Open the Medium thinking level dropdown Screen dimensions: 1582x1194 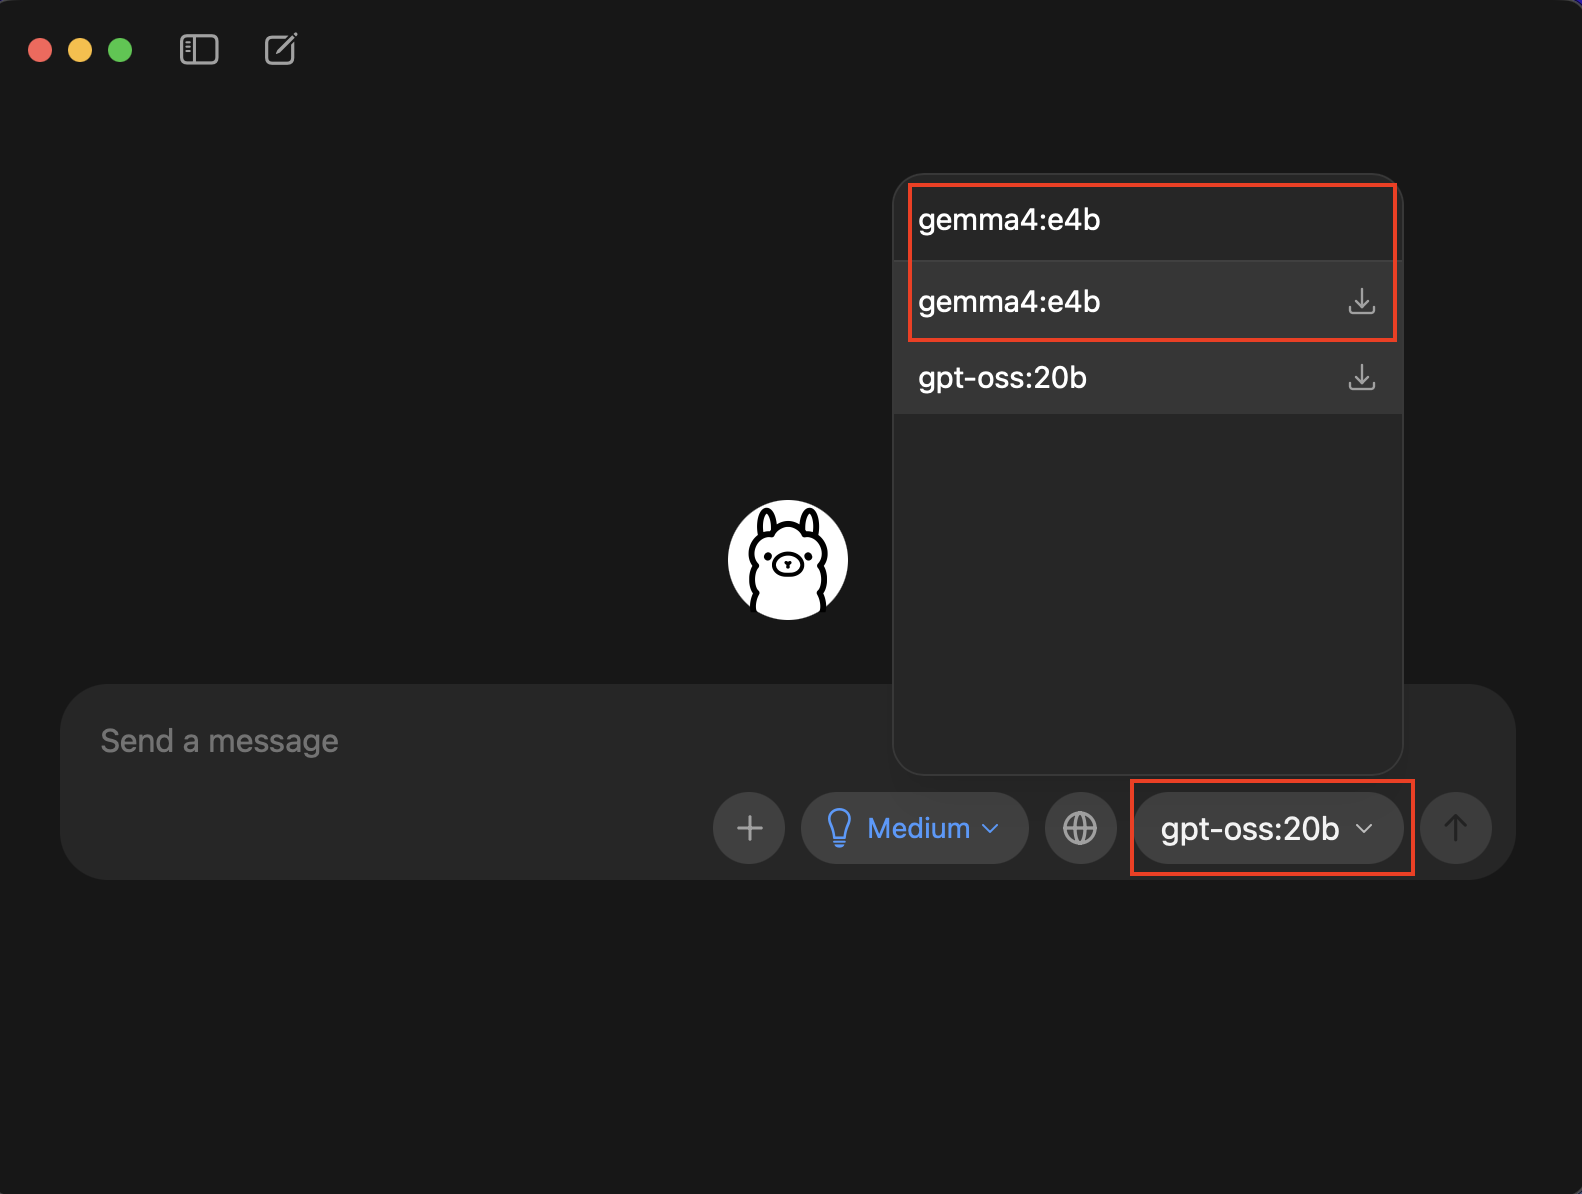tap(914, 828)
